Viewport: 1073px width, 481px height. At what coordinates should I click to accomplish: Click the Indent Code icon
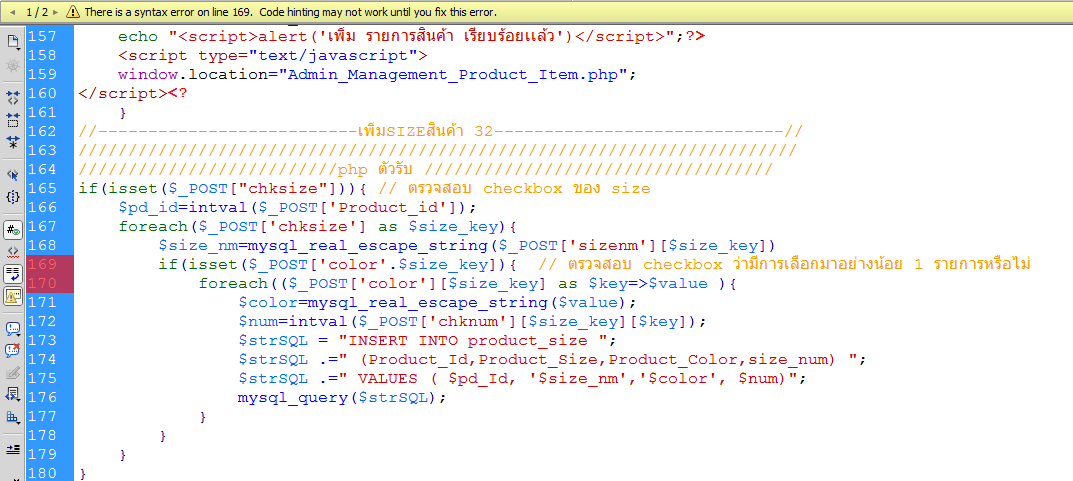[13, 449]
